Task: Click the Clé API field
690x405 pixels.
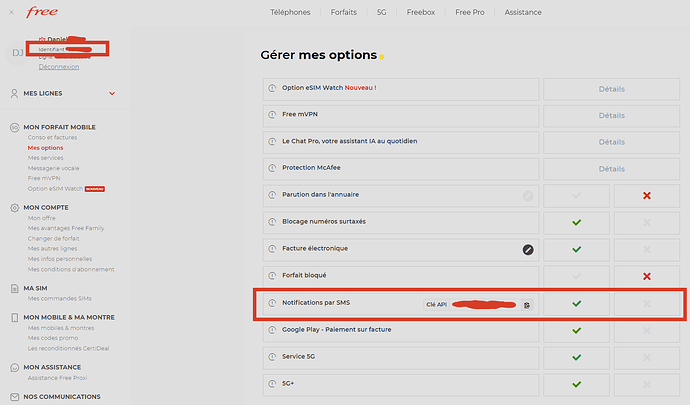Action: [472, 304]
